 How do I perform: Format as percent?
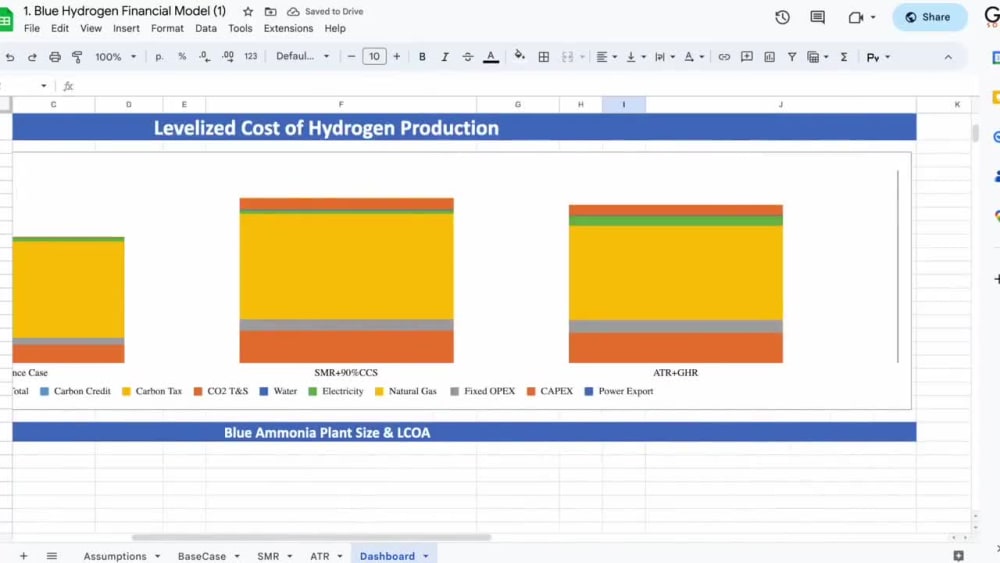pos(182,57)
